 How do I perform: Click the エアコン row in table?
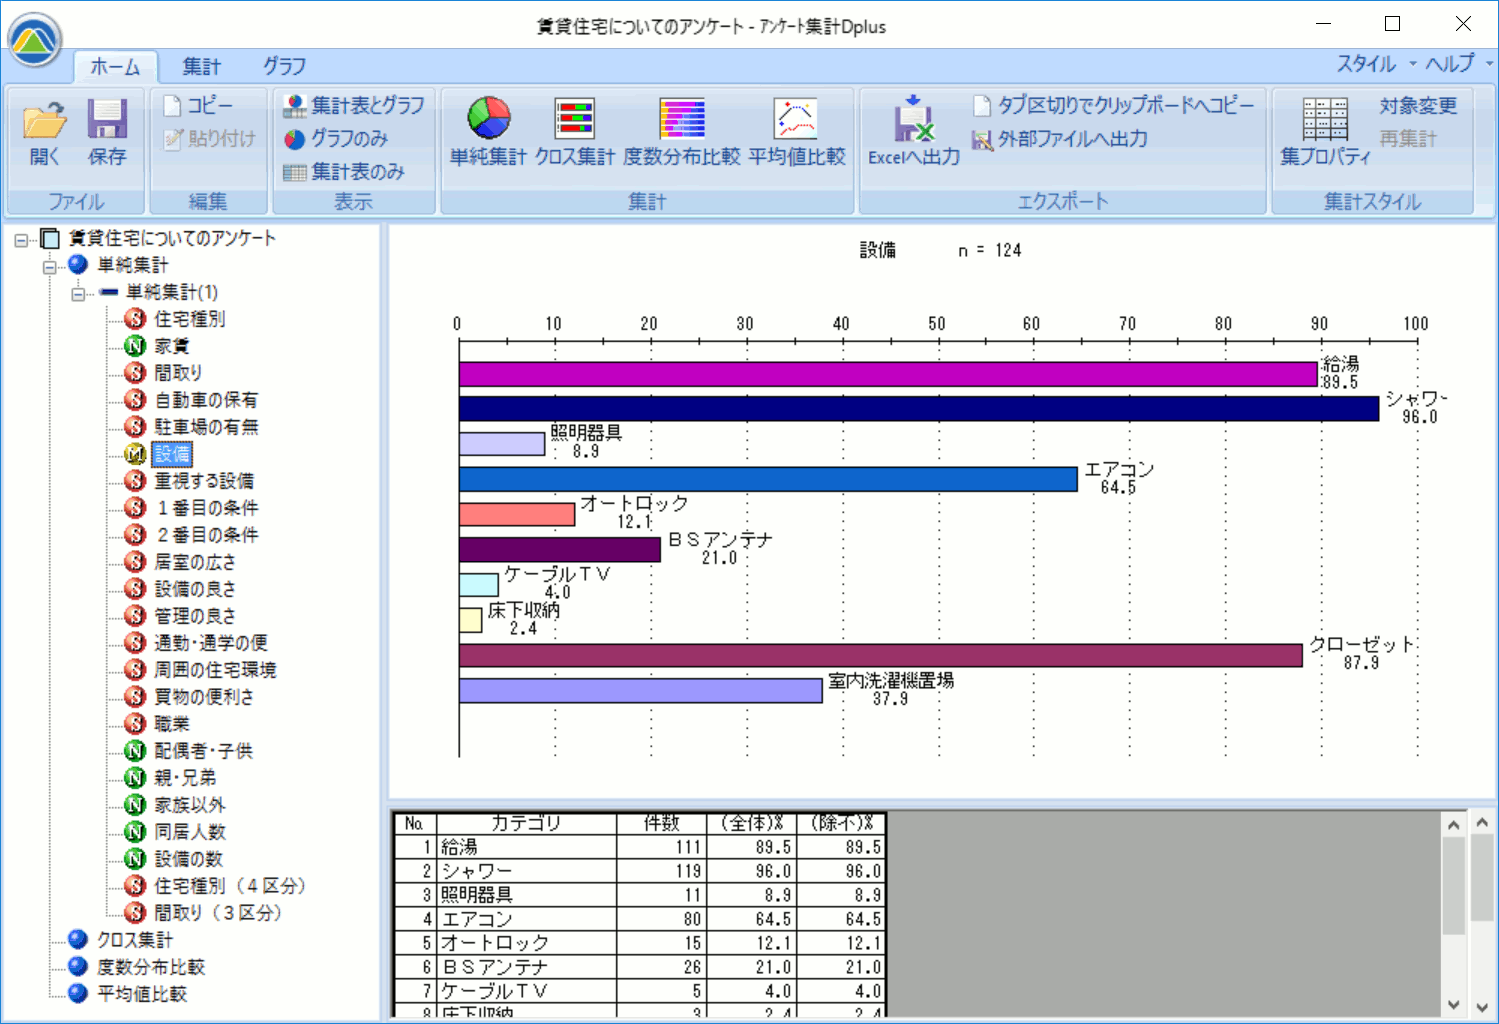639,919
